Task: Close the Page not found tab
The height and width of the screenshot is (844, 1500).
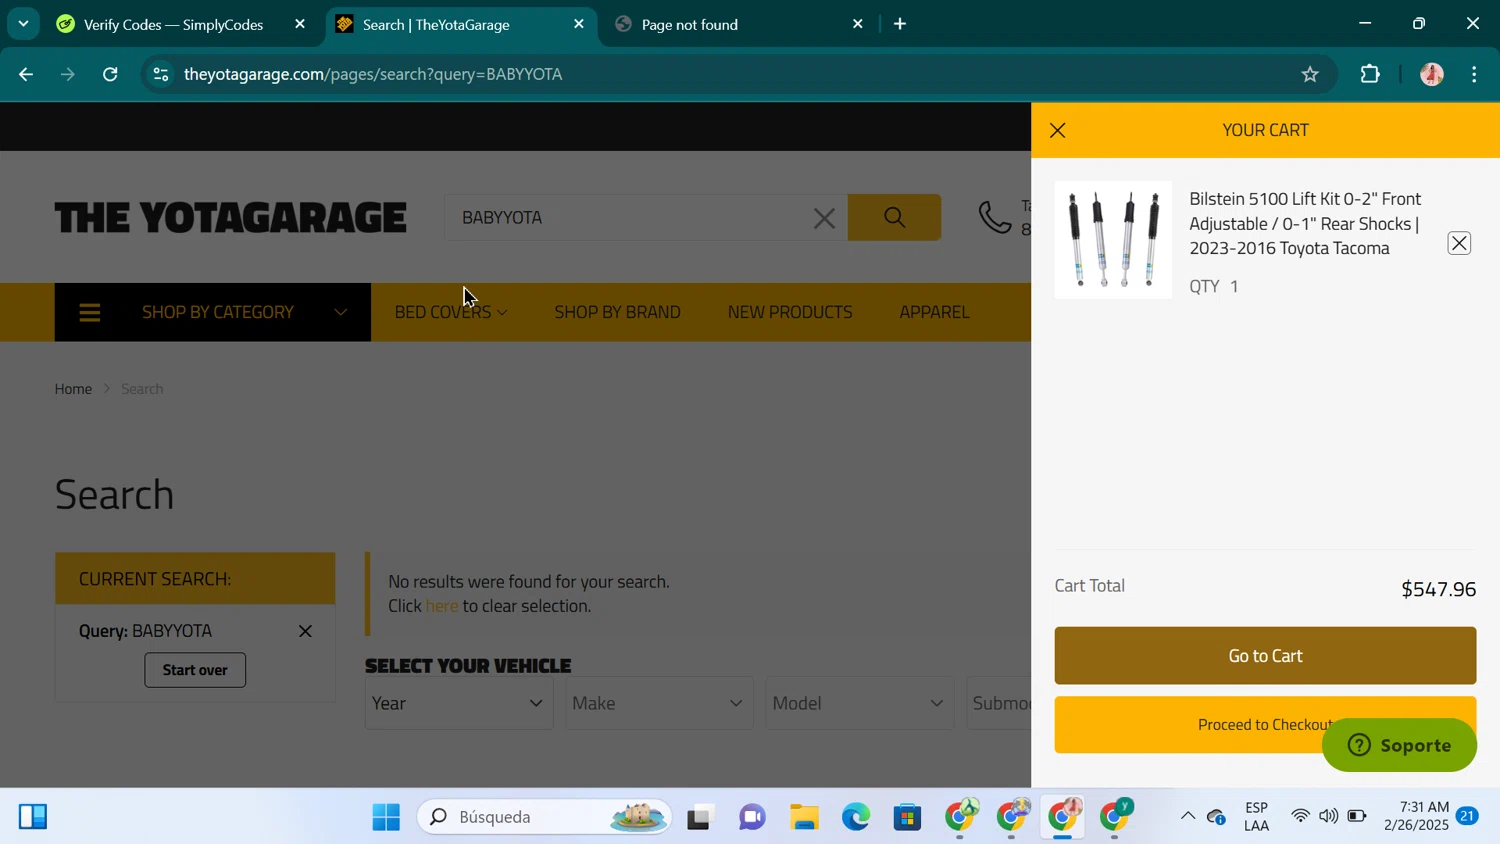Action: click(x=857, y=24)
